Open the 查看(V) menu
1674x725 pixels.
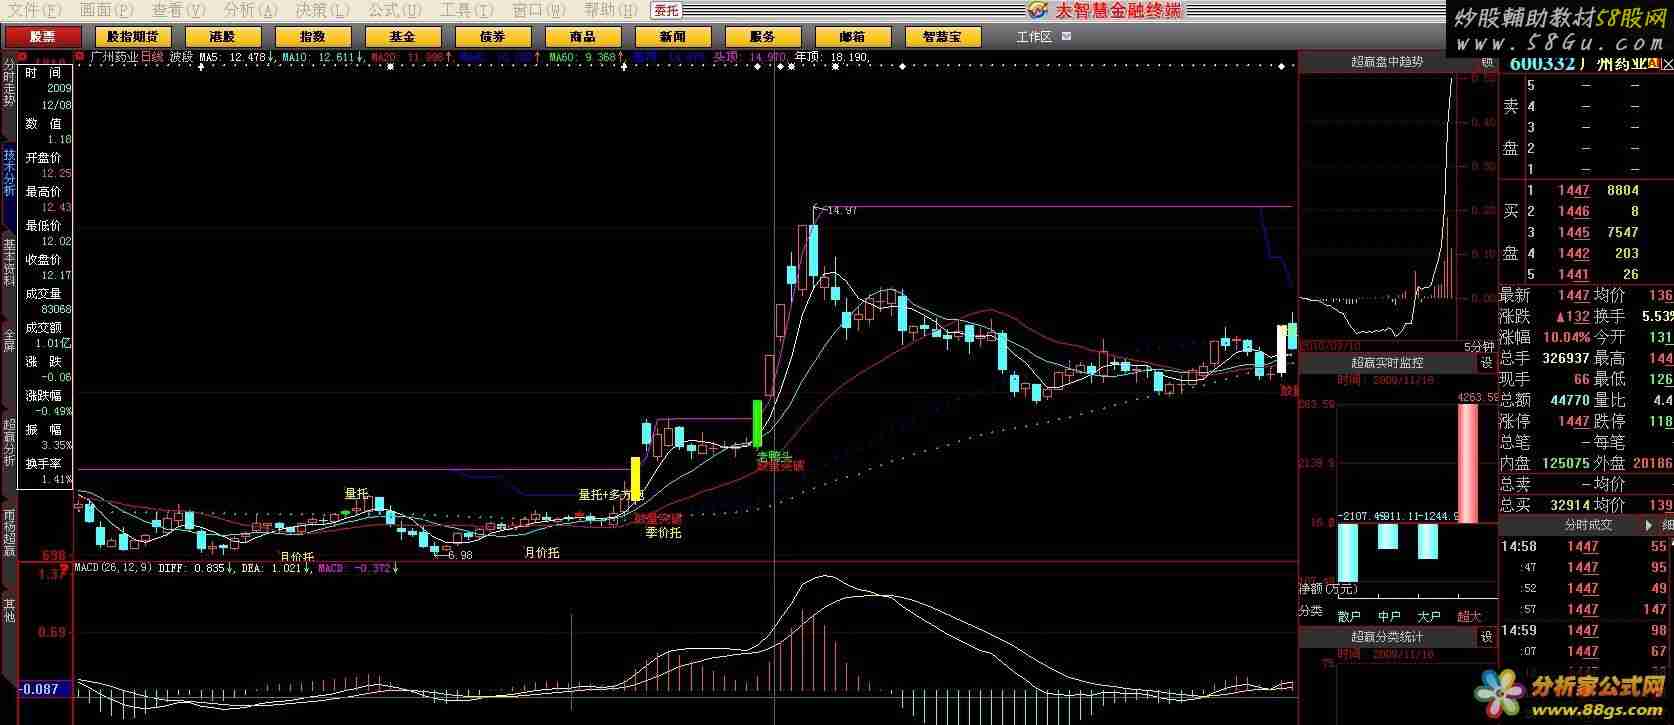pyautogui.click(x=178, y=10)
